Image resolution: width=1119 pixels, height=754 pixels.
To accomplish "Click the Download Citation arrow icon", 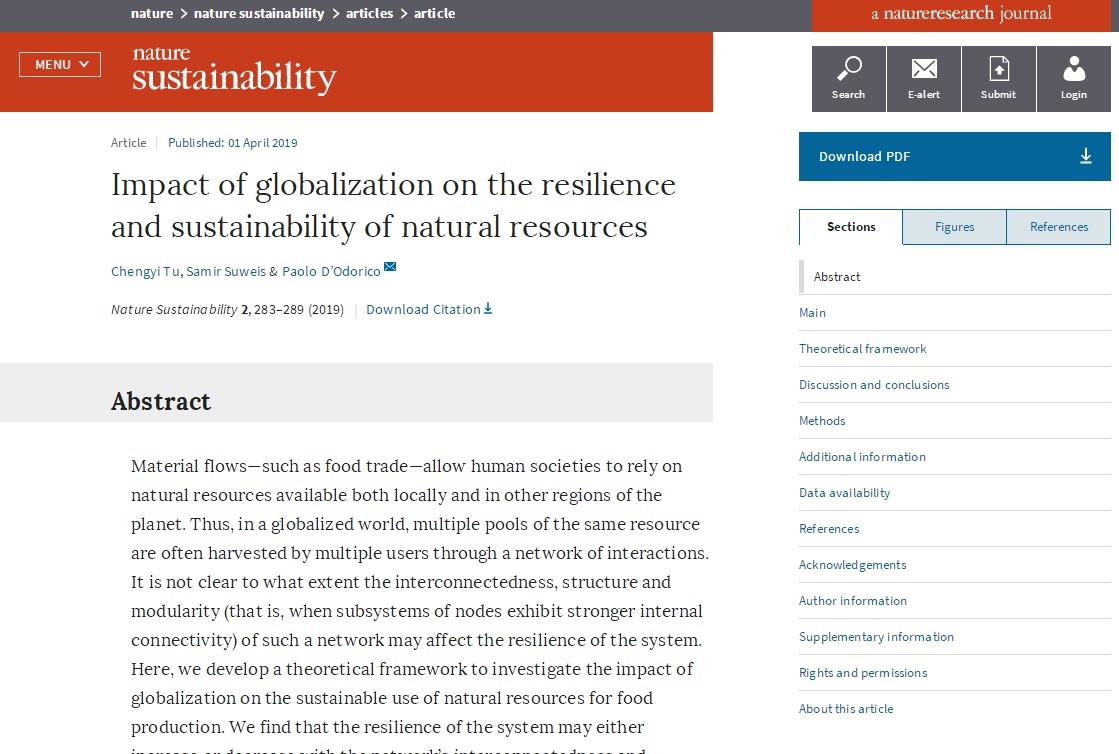I will coord(488,309).
